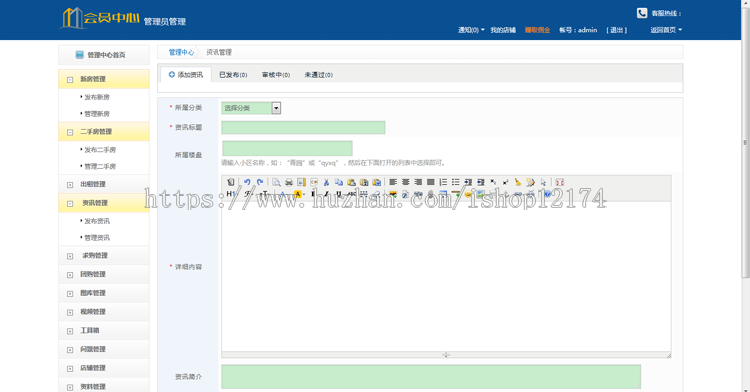Undo the last editor action
750x392 pixels.
247,182
